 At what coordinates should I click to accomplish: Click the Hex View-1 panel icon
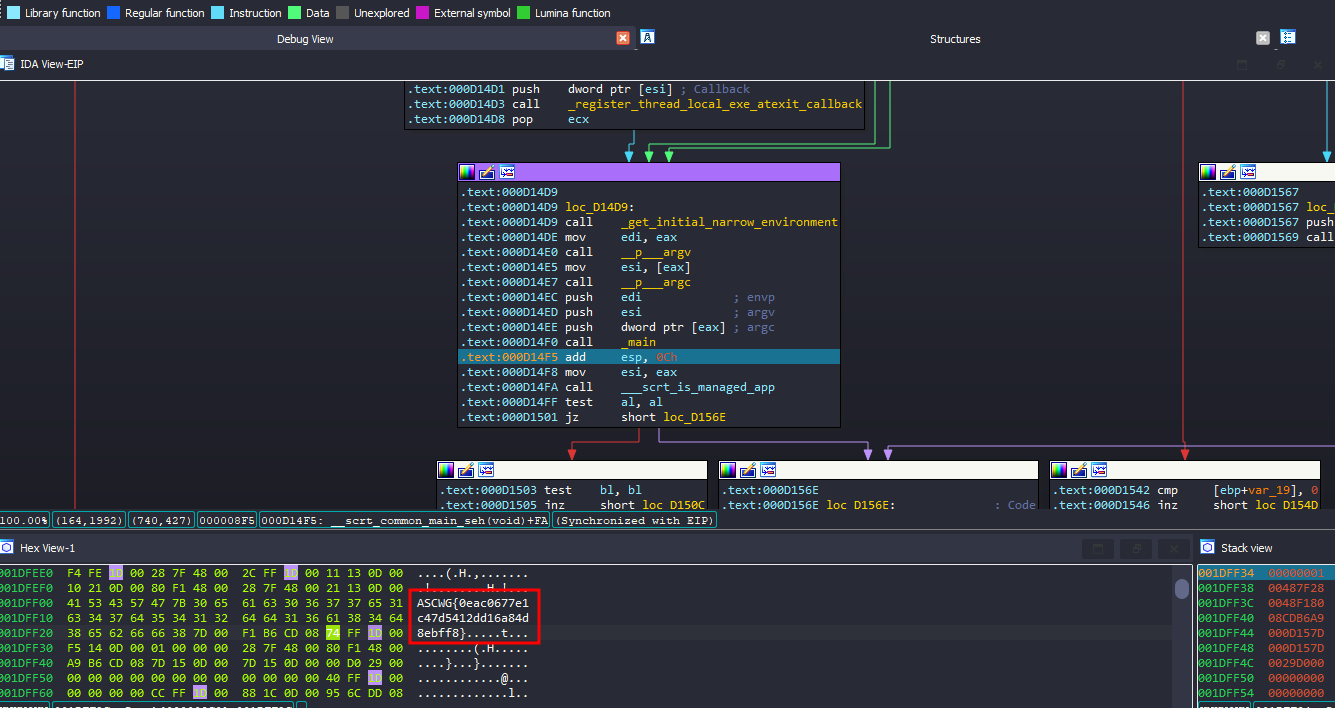(x=7, y=547)
